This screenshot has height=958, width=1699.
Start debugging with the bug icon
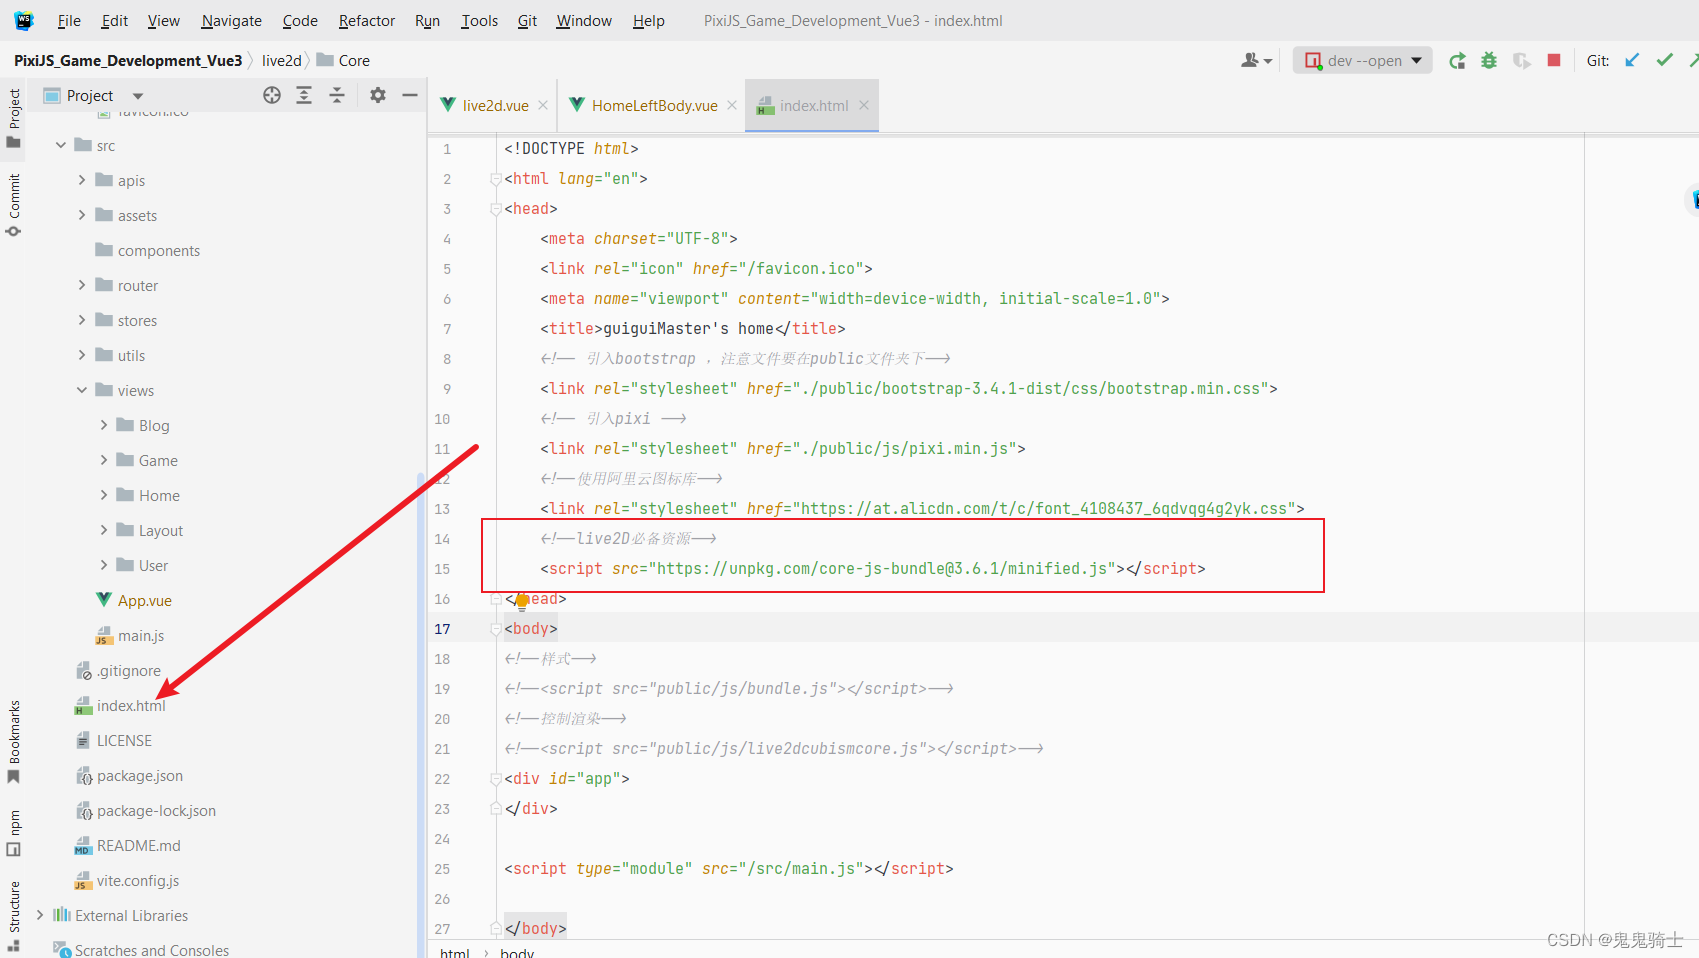(x=1489, y=61)
